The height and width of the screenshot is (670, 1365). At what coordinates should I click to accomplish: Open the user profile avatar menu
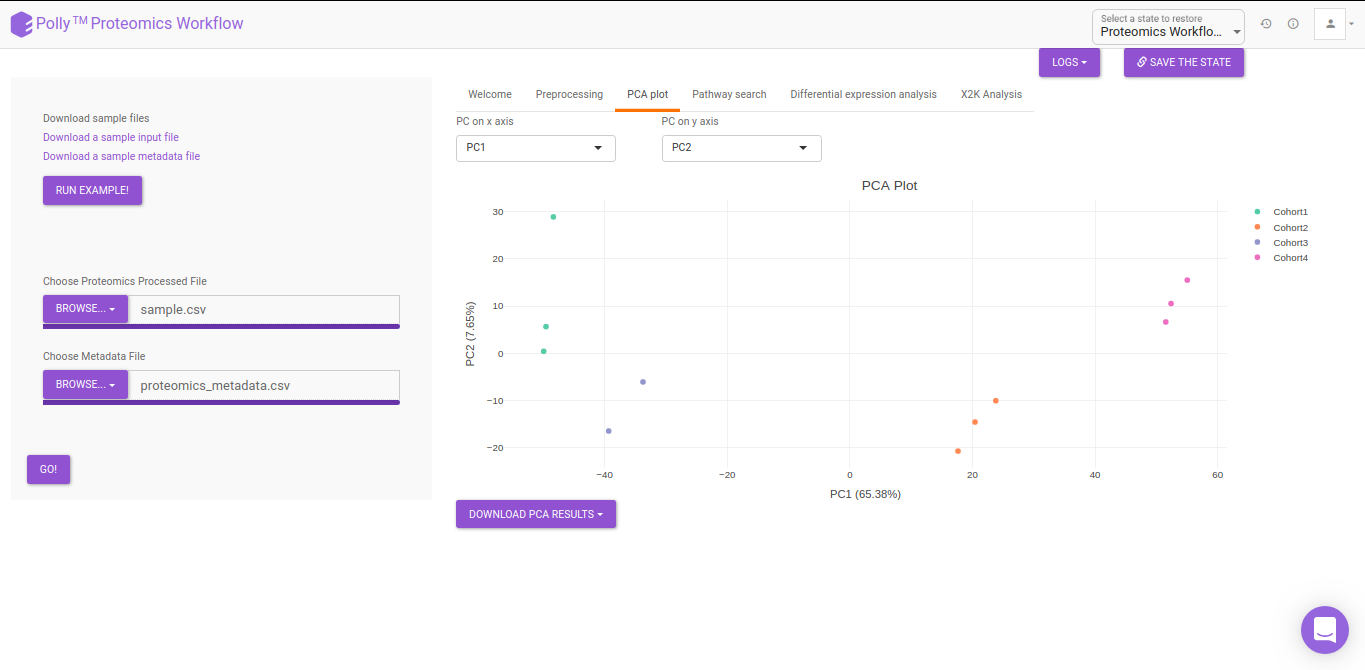(x=1334, y=24)
